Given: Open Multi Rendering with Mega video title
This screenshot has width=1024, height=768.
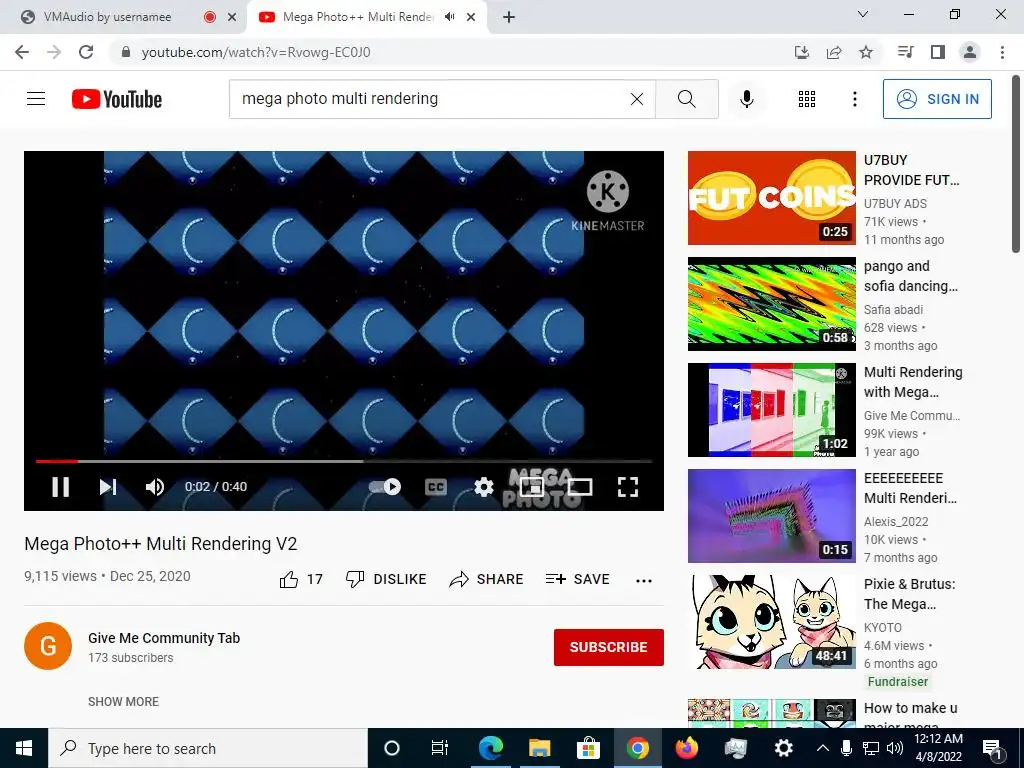Looking at the screenshot, I should (913, 382).
